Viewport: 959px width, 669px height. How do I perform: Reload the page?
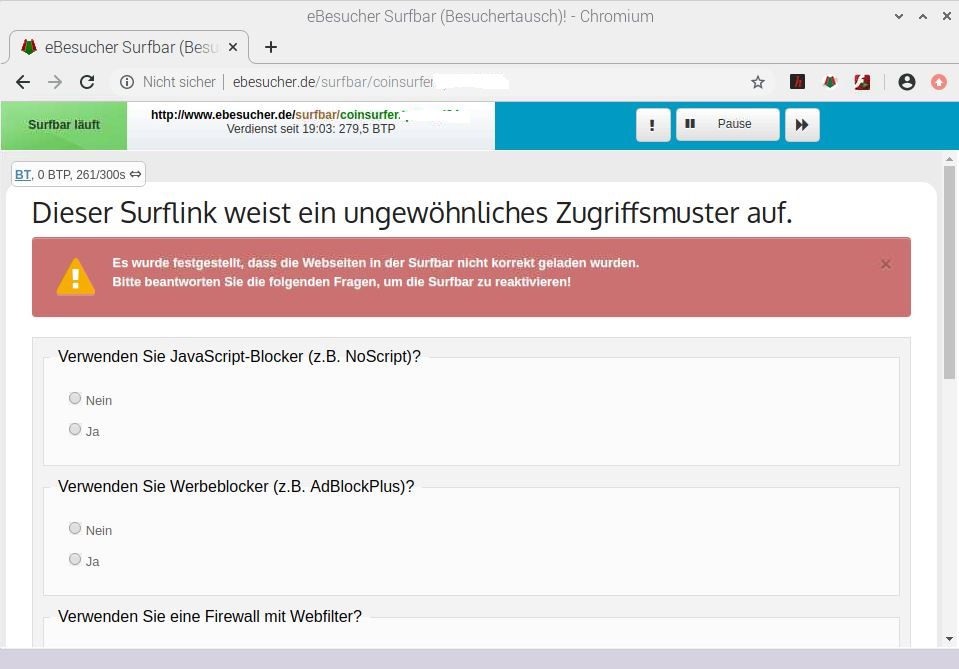pos(87,82)
